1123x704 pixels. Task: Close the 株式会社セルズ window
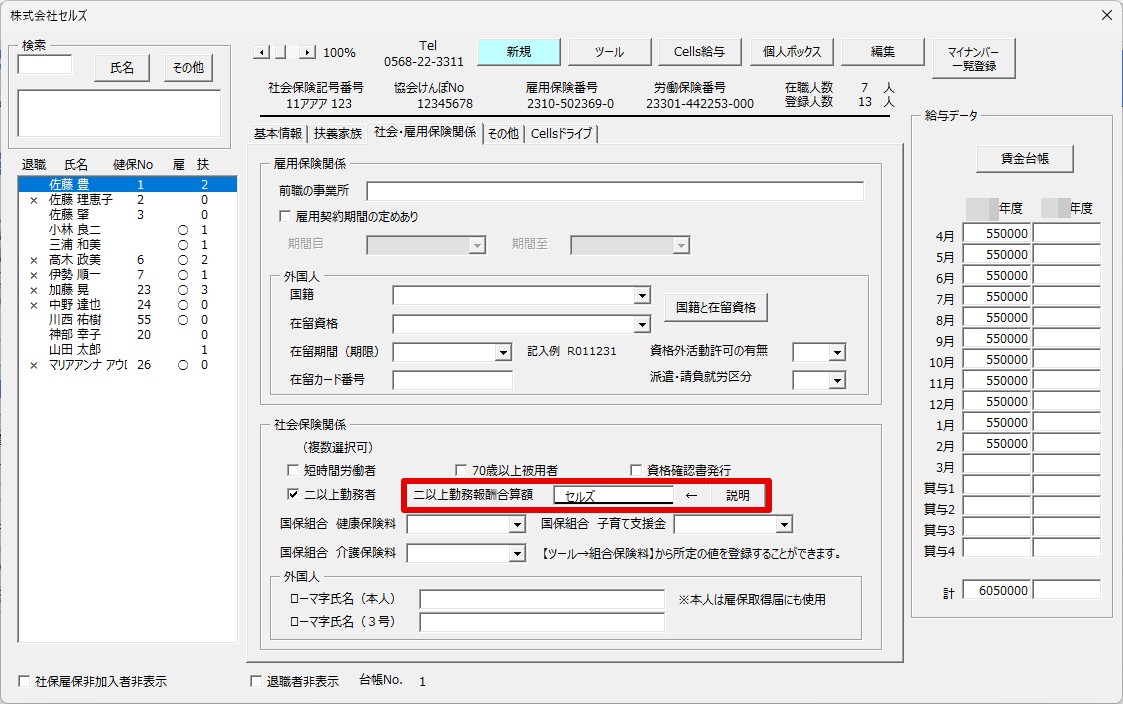tap(1107, 15)
